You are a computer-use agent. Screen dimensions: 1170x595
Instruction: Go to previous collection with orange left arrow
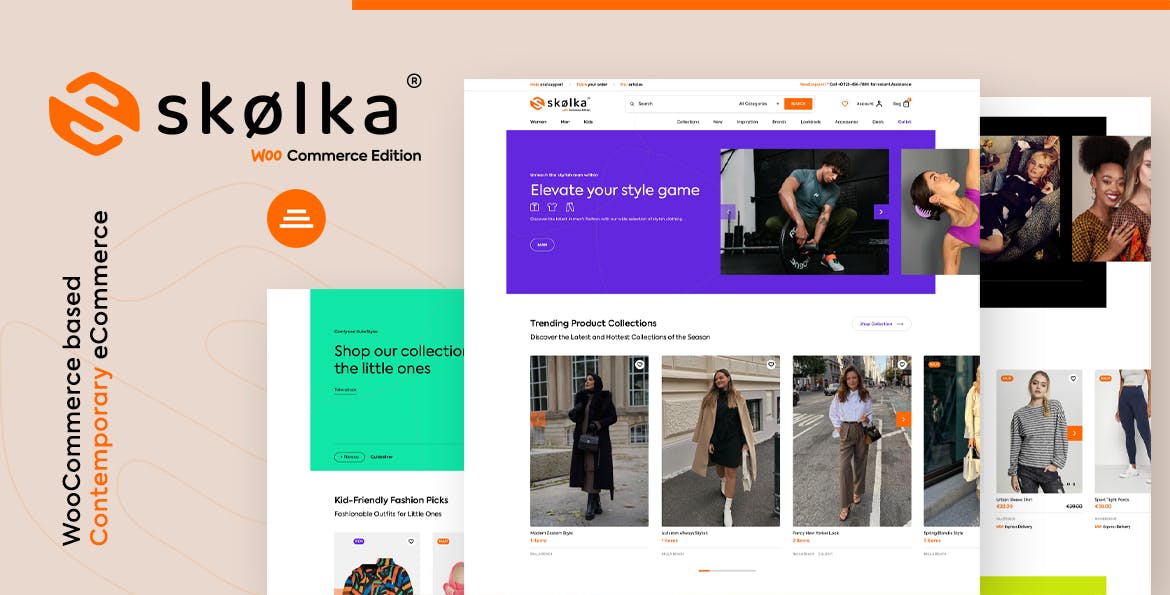(538, 420)
